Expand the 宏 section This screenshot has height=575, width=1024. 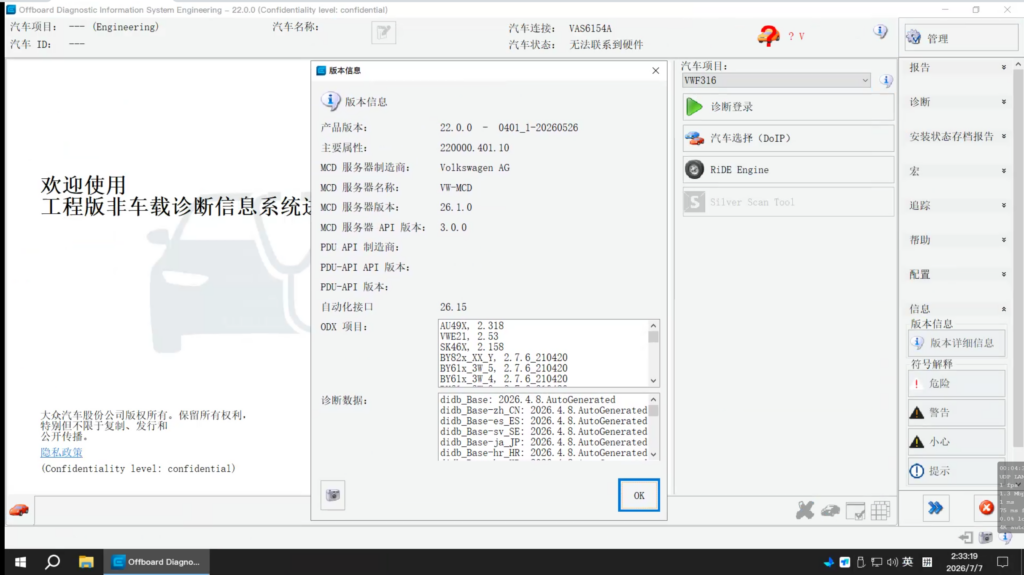tap(957, 171)
